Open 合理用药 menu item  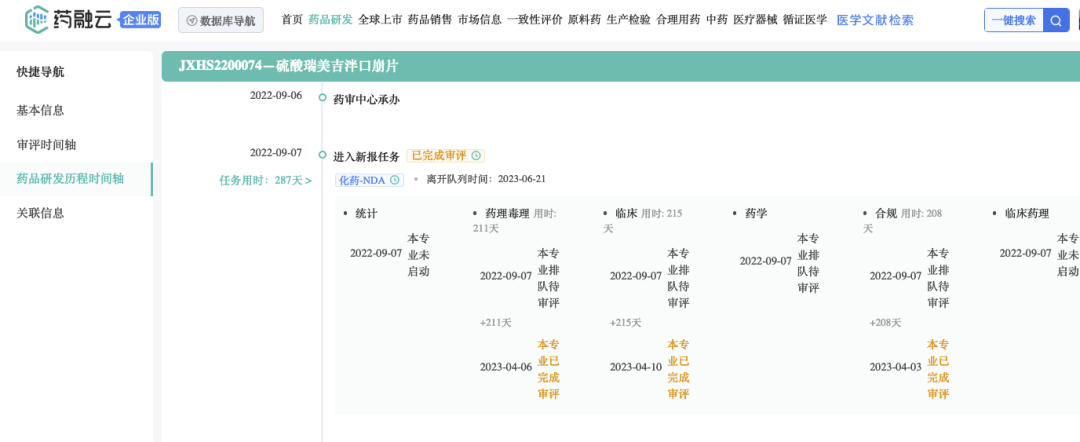tap(678, 20)
